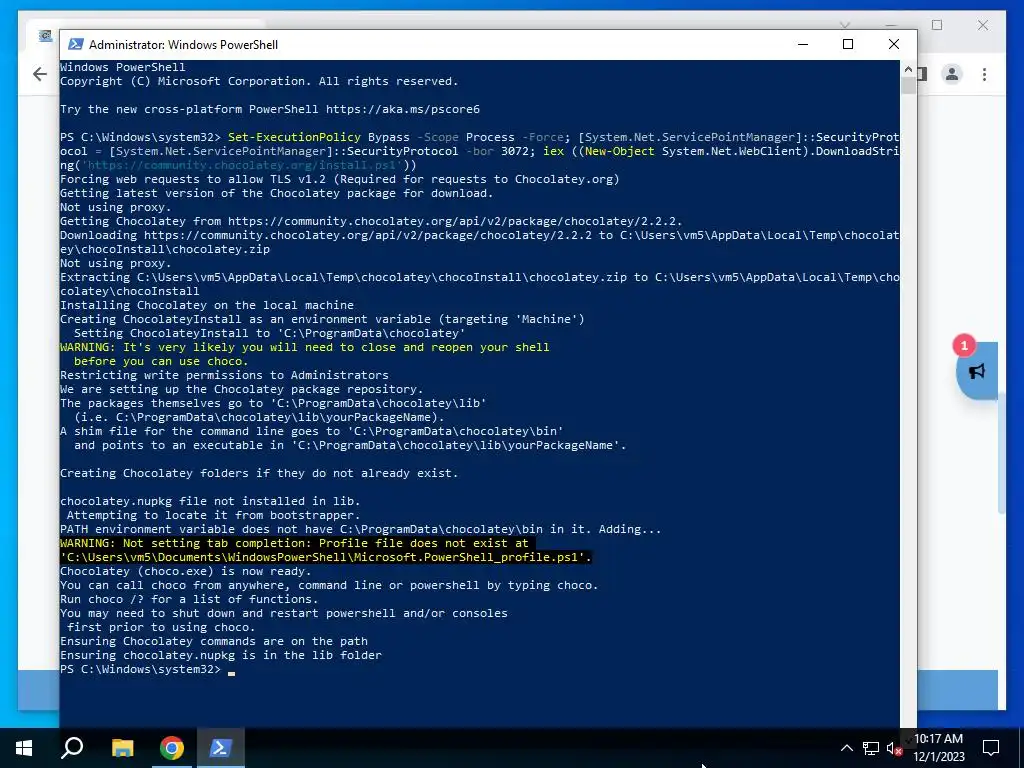Open the Chrome tab search chevron

click(x=845, y=25)
